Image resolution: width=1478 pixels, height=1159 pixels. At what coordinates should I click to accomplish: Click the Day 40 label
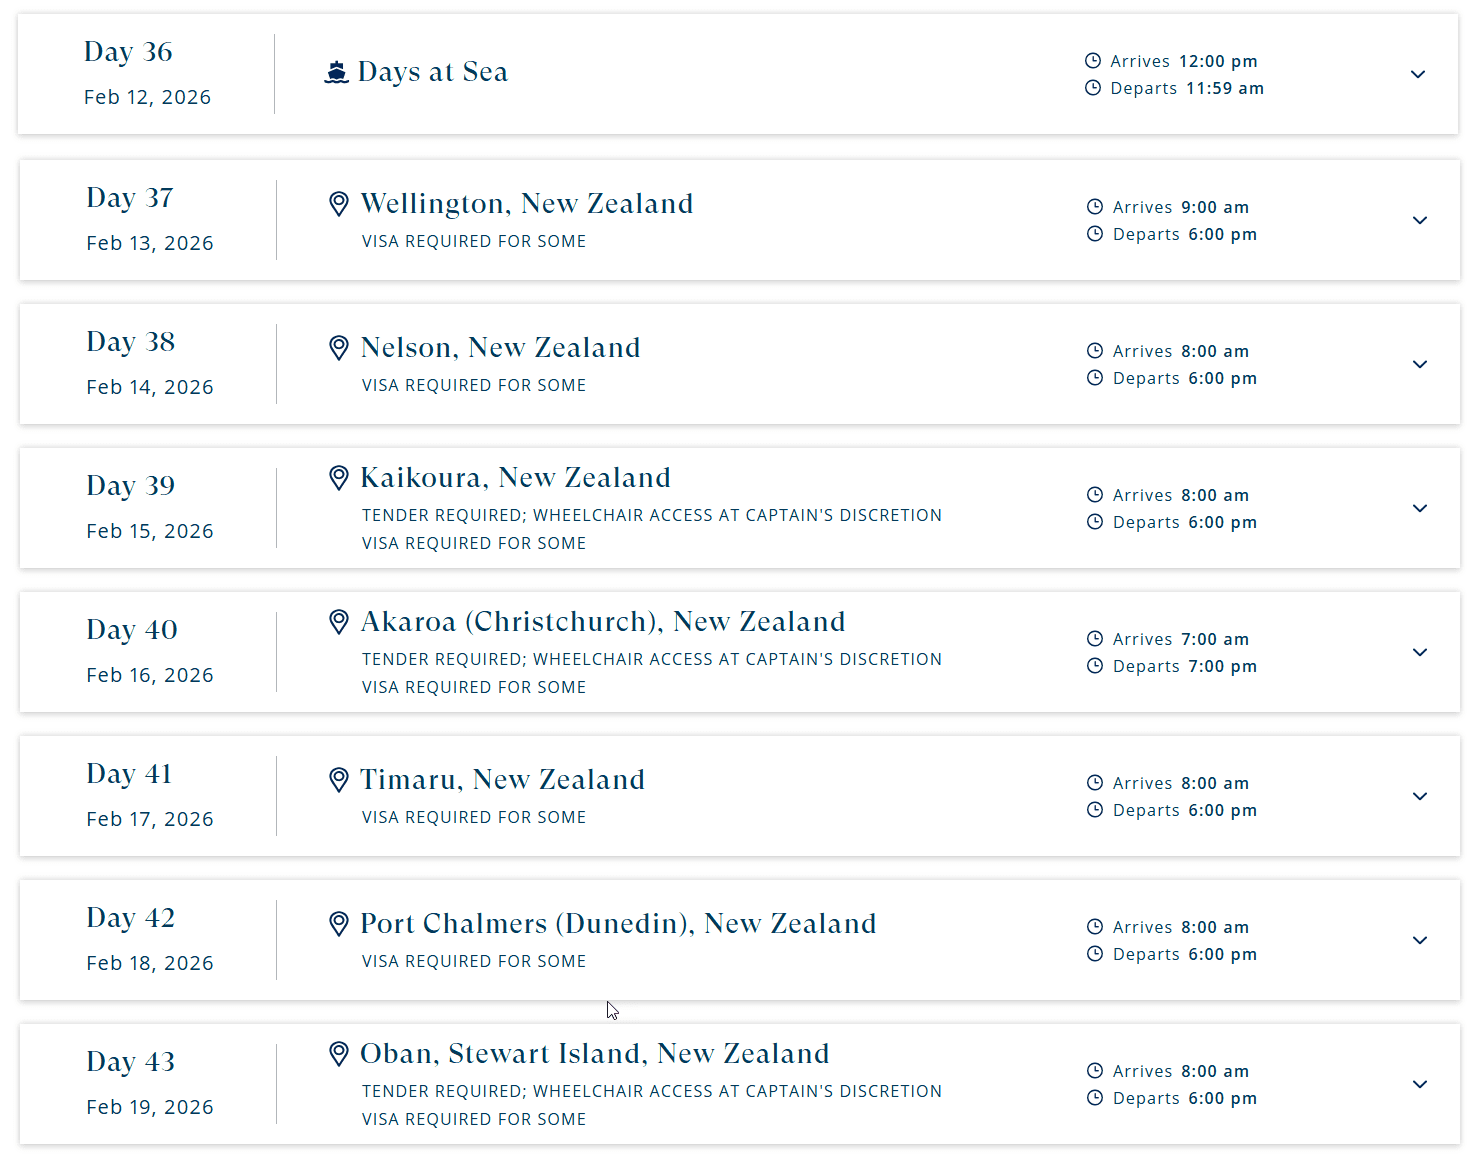click(x=132, y=630)
